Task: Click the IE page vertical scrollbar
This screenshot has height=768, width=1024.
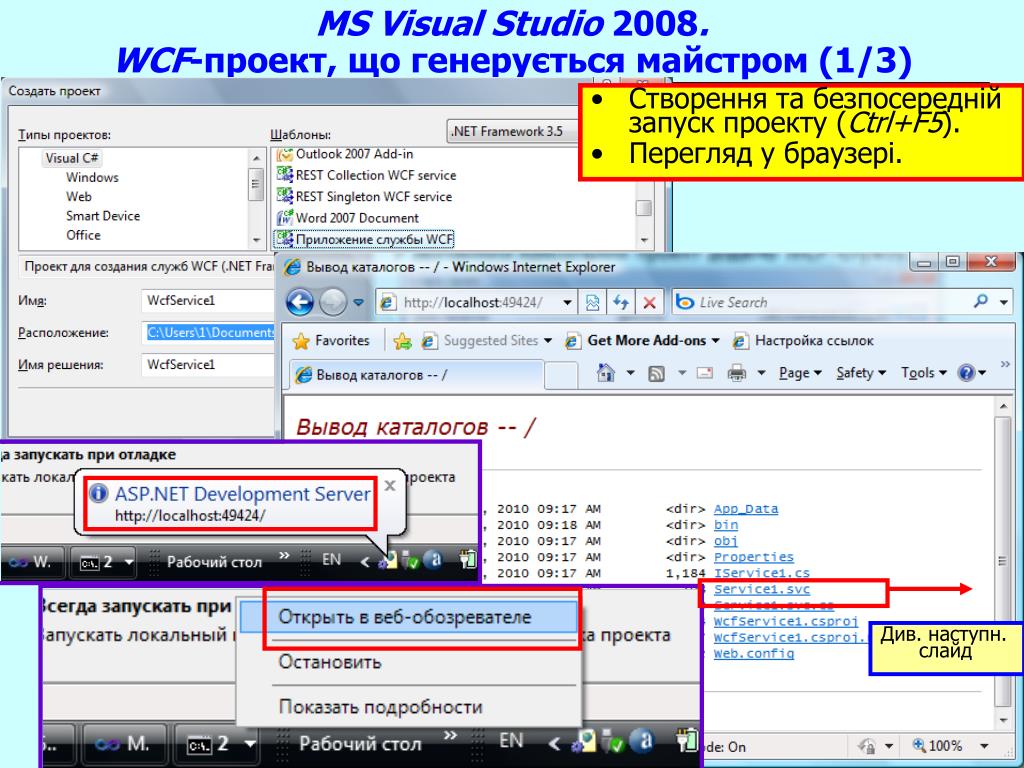Action: pos(1003,561)
